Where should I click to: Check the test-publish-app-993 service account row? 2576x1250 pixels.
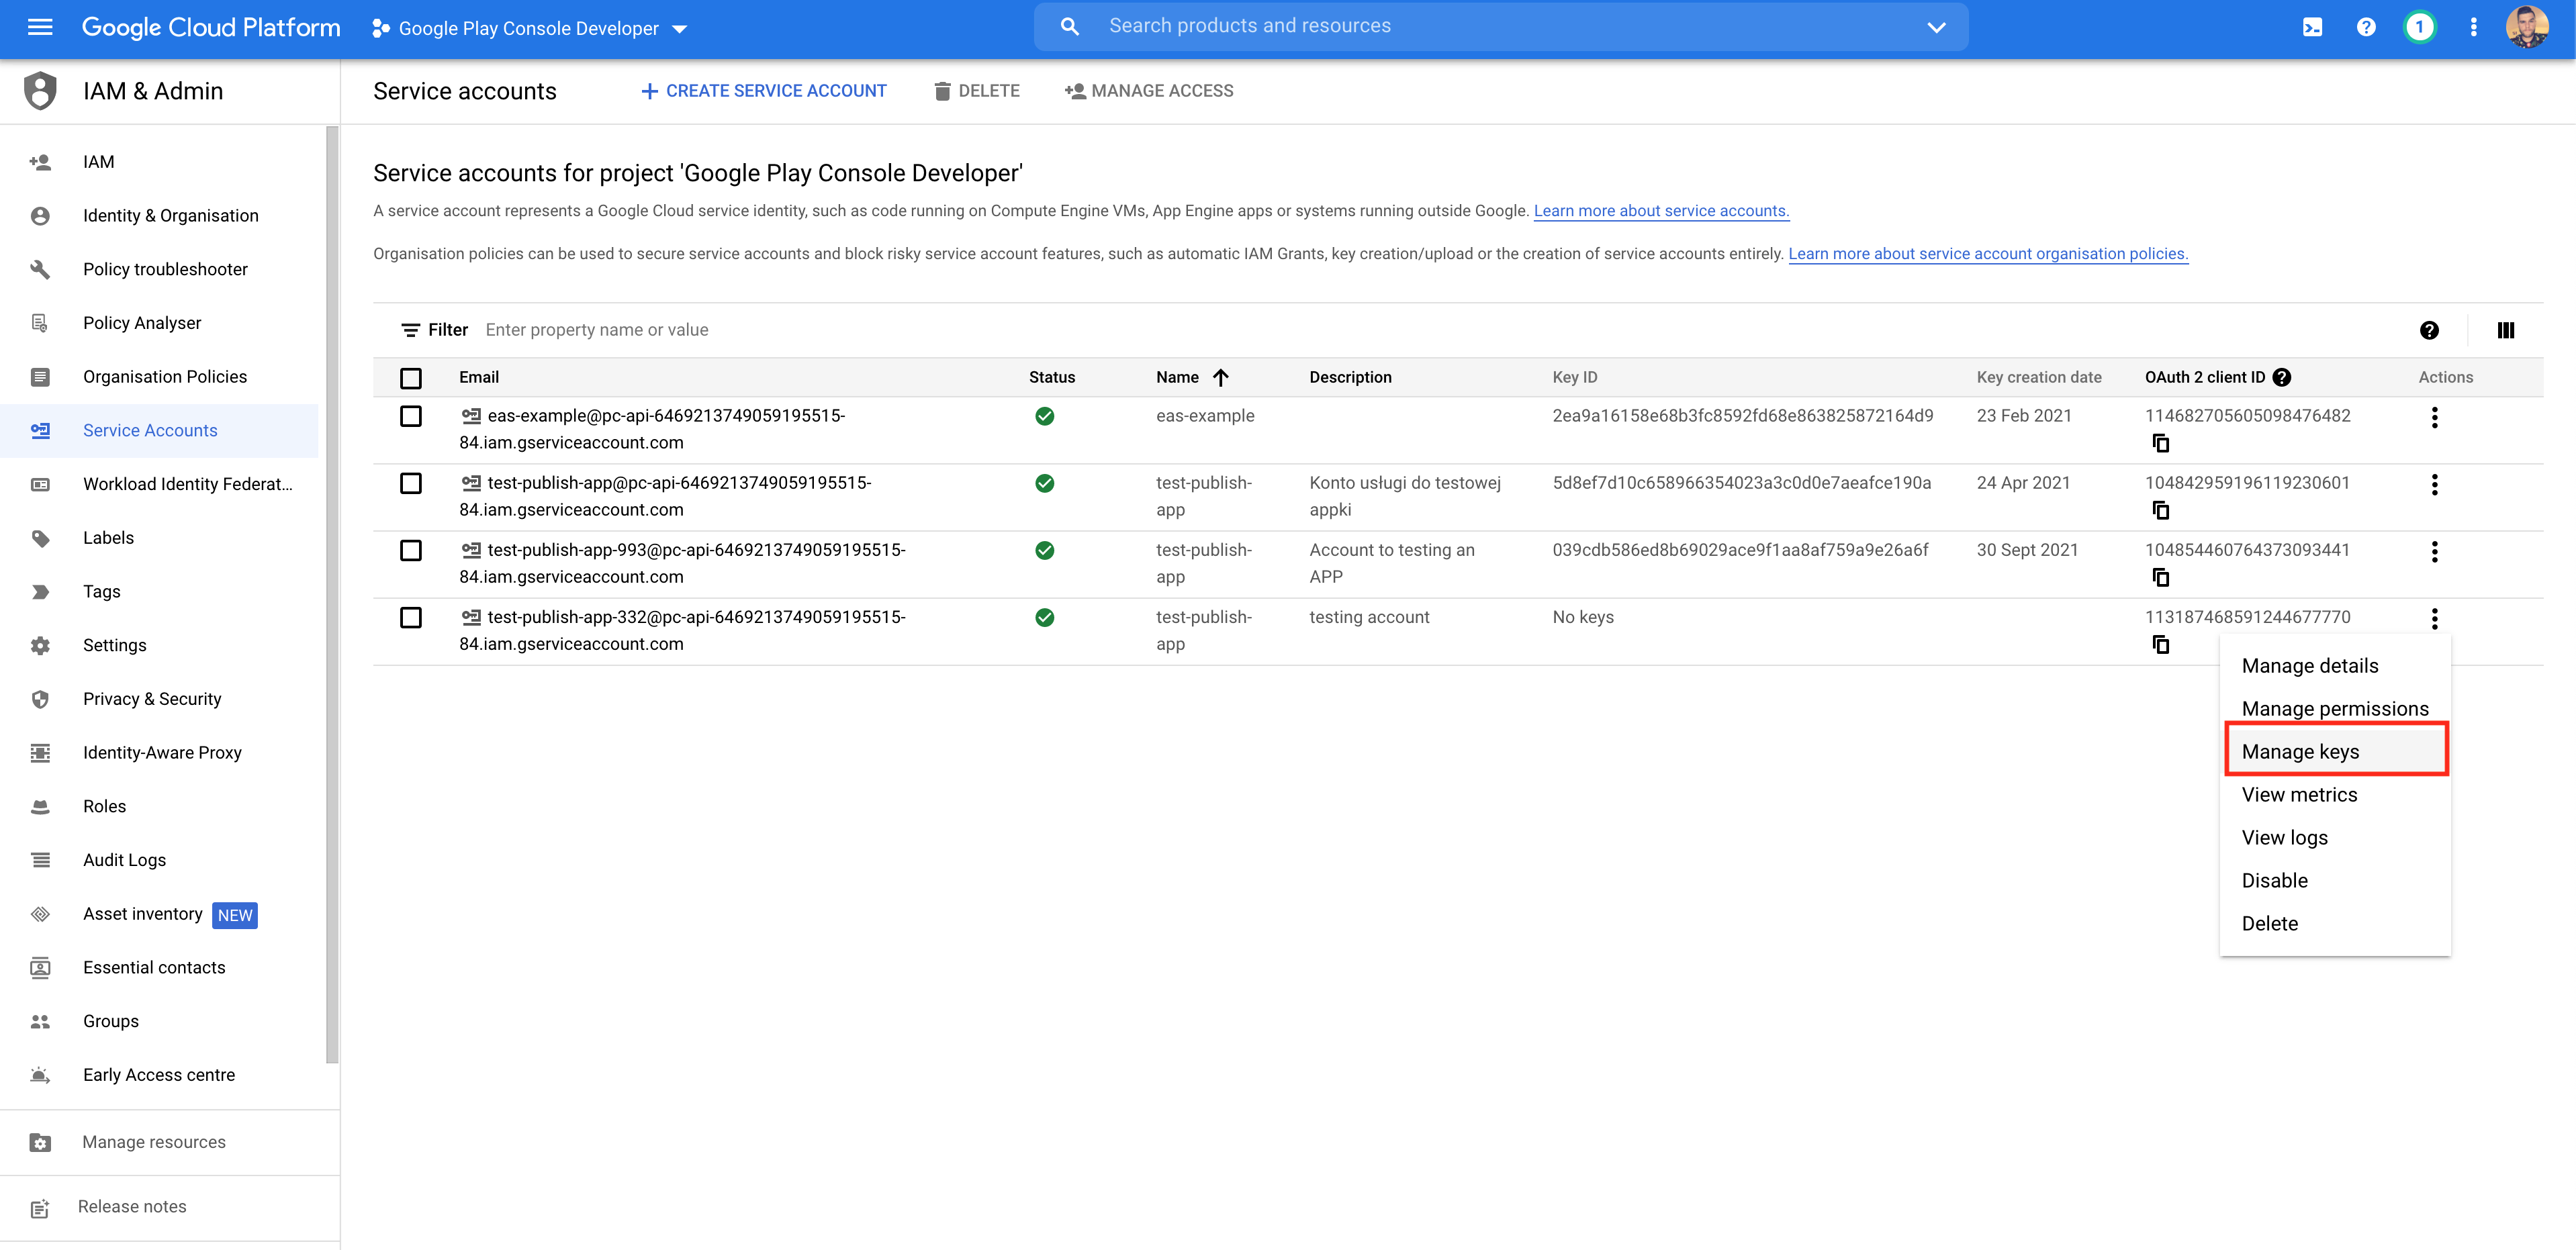pos(410,550)
